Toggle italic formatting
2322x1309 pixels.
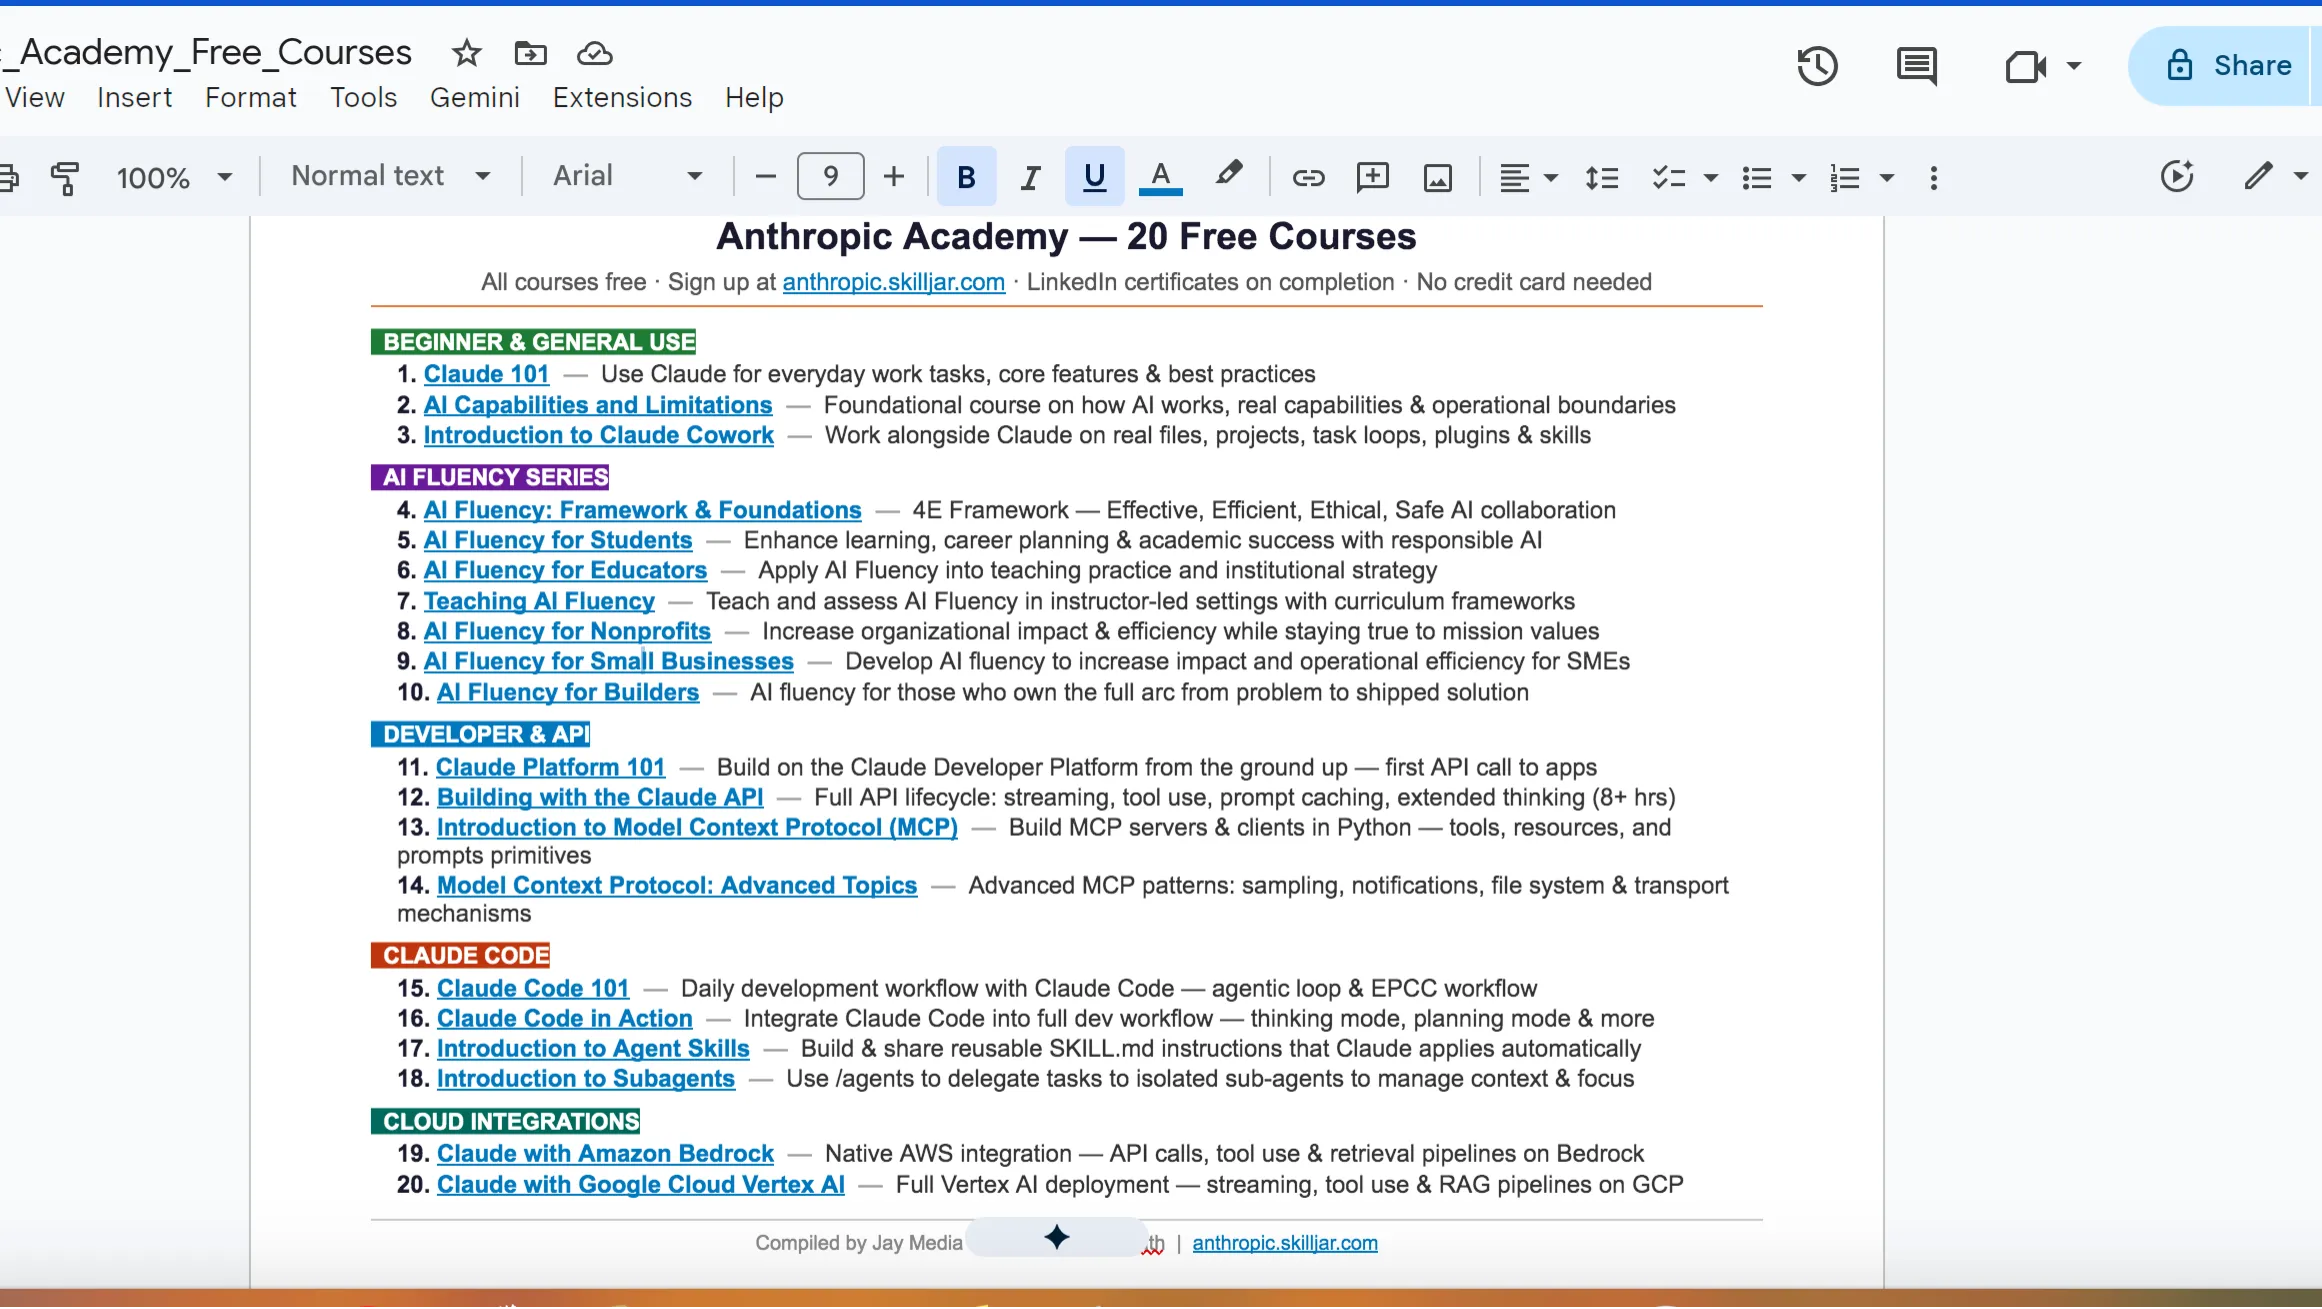[x=1030, y=177]
